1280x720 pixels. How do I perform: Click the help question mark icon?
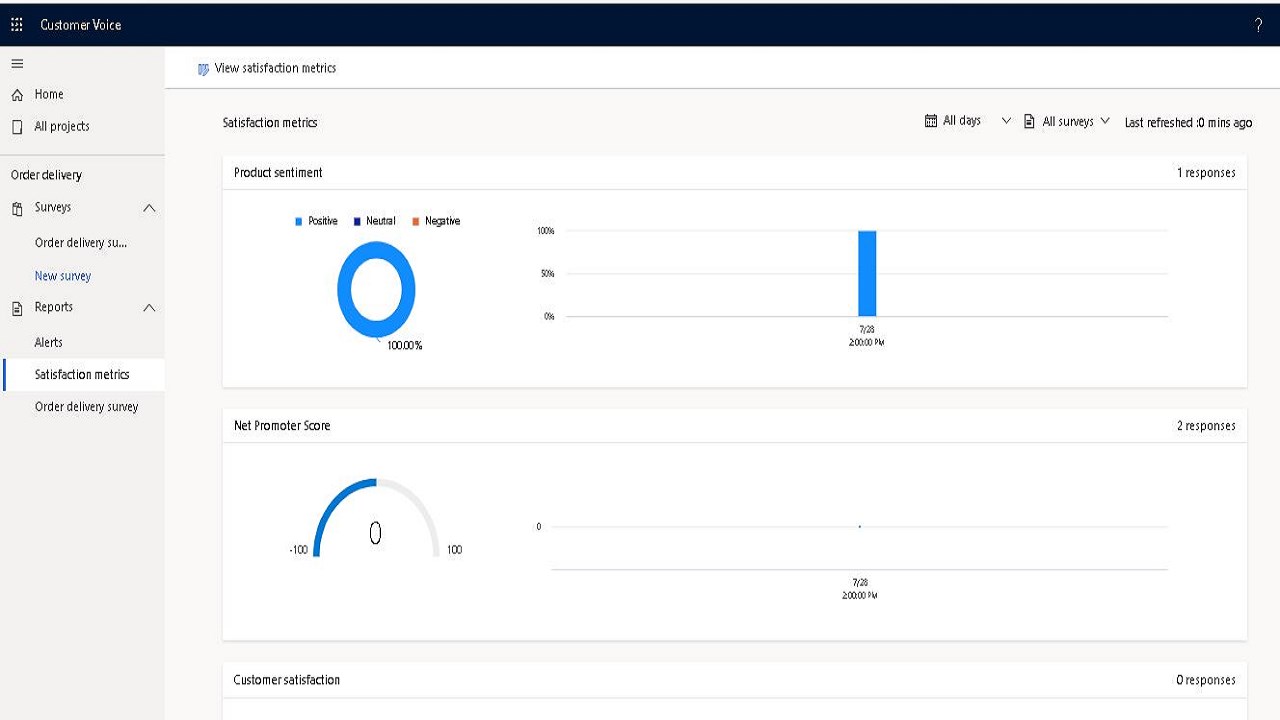tap(1258, 25)
